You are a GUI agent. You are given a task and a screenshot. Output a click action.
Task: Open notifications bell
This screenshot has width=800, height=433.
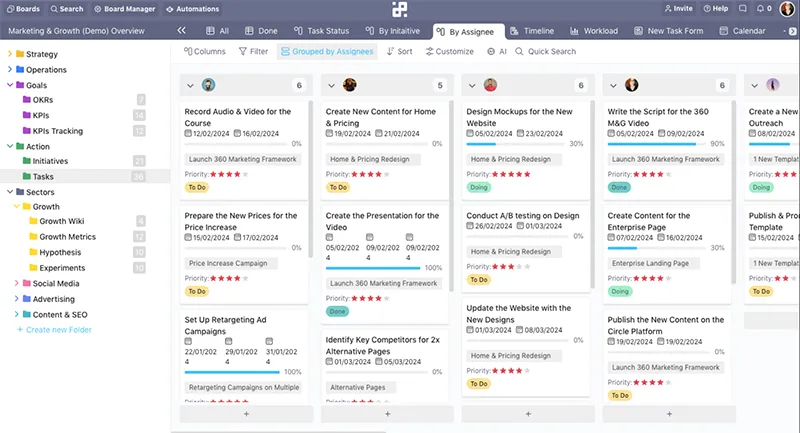(x=739, y=8)
